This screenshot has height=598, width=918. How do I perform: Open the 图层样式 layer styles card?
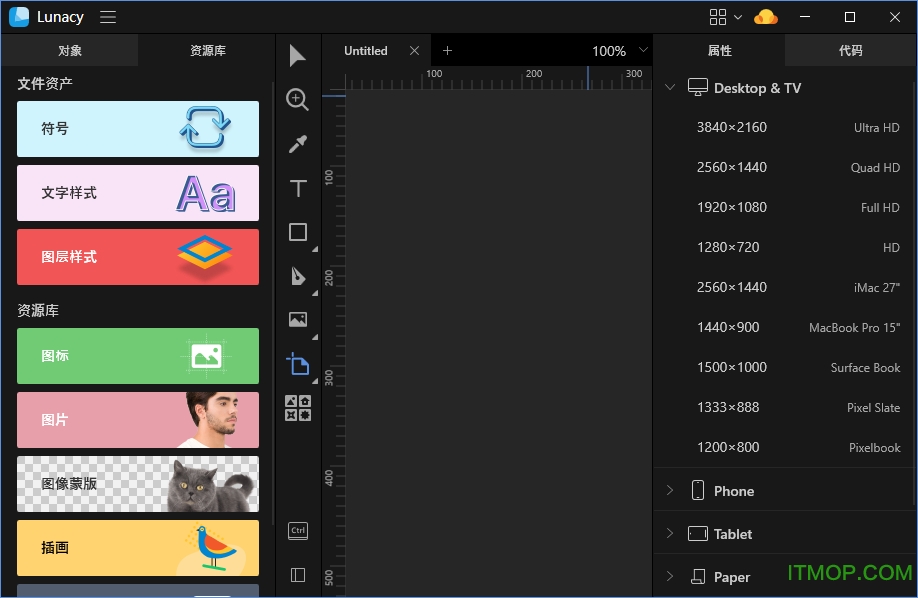point(138,257)
